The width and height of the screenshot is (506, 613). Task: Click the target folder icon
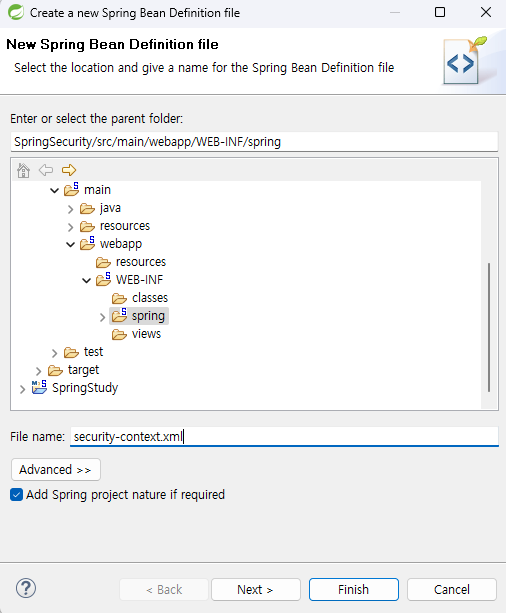pyautogui.click(x=55, y=371)
